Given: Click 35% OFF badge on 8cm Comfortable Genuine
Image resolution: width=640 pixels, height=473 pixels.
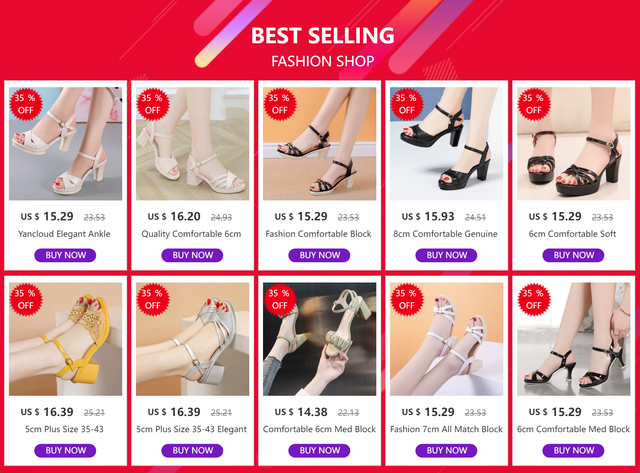Looking at the screenshot, I should coord(407,104).
